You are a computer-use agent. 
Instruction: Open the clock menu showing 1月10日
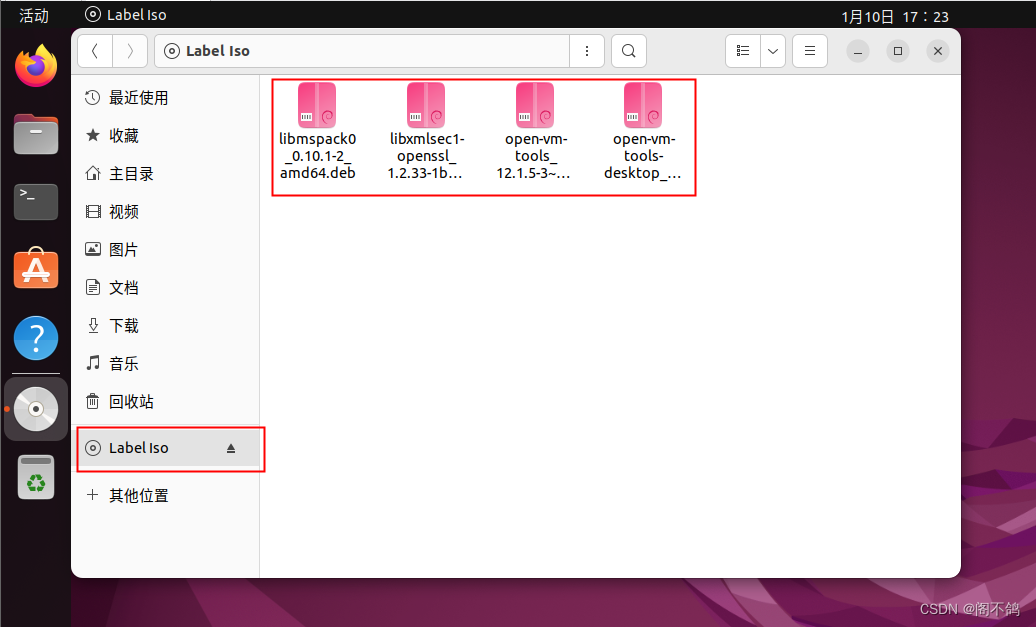899,15
